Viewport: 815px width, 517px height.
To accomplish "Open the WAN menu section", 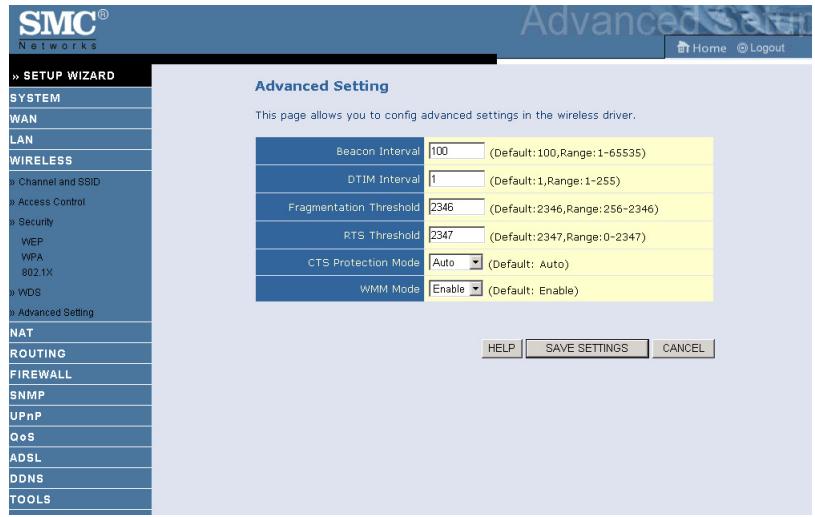I will pos(80,118).
